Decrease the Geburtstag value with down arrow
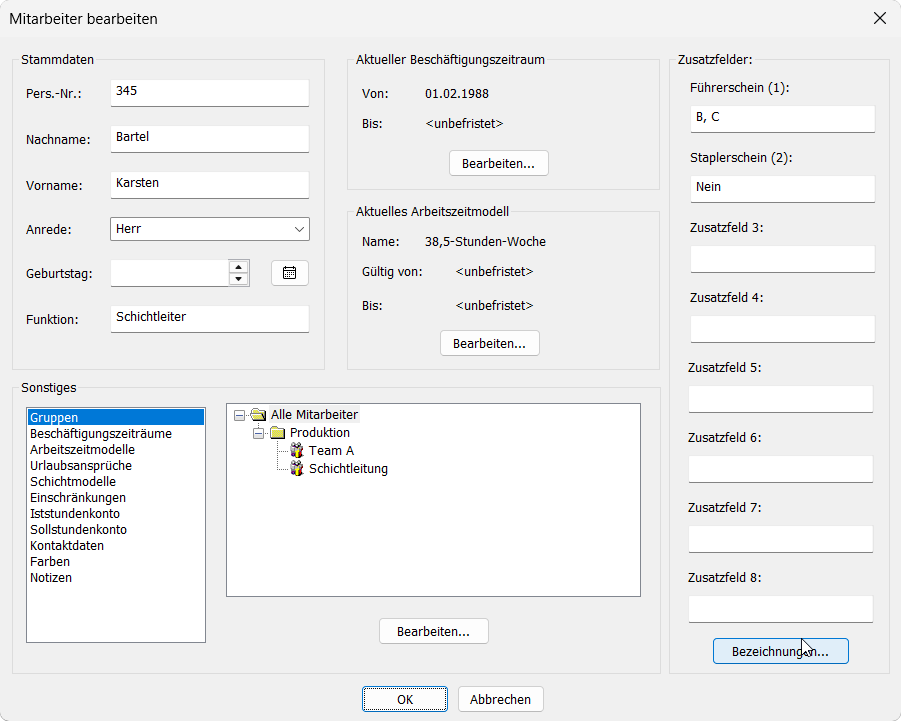The height and width of the screenshot is (721, 901). (238, 279)
